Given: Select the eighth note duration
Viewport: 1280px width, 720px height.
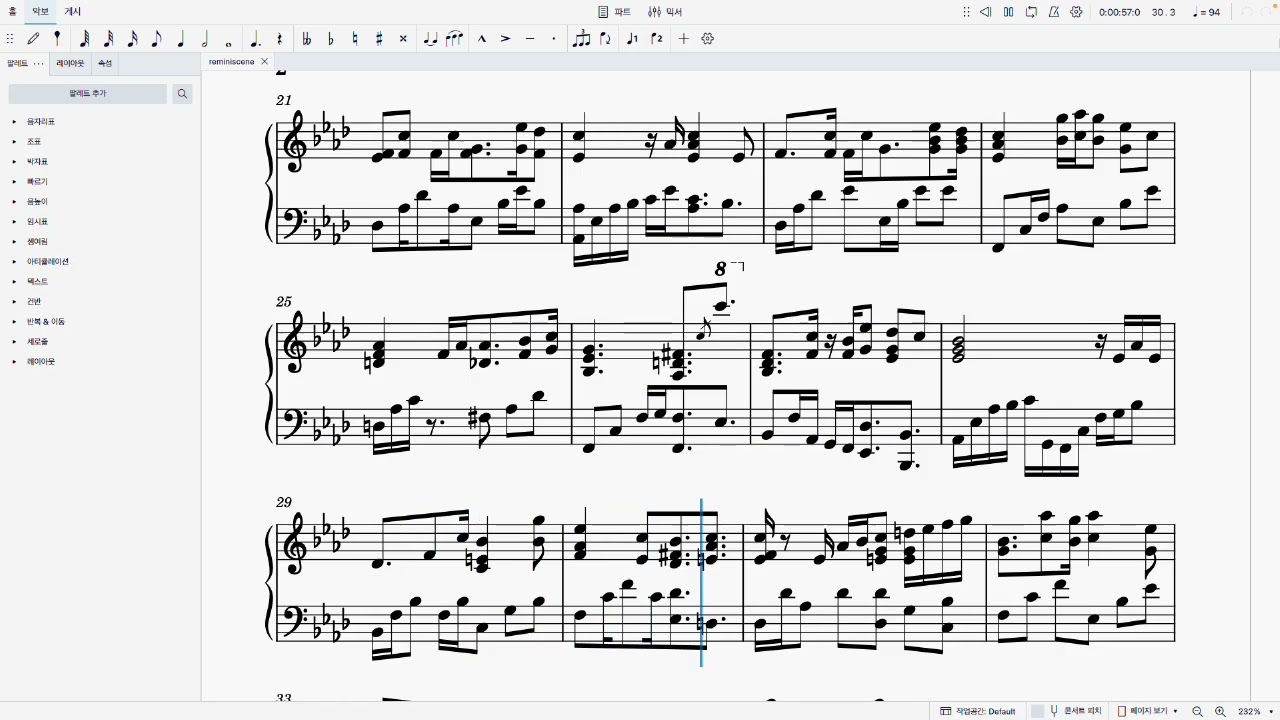Looking at the screenshot, I should click(156, 39).
